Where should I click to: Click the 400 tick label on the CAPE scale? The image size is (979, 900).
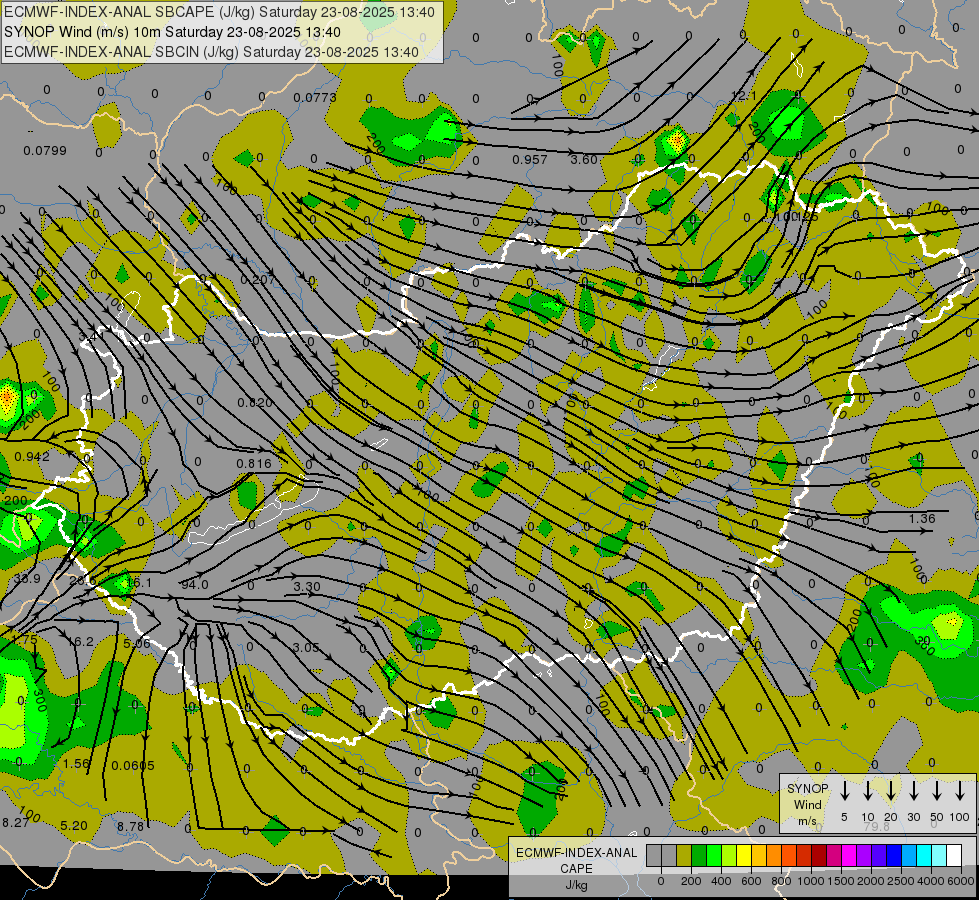click(x=721, y=881)
